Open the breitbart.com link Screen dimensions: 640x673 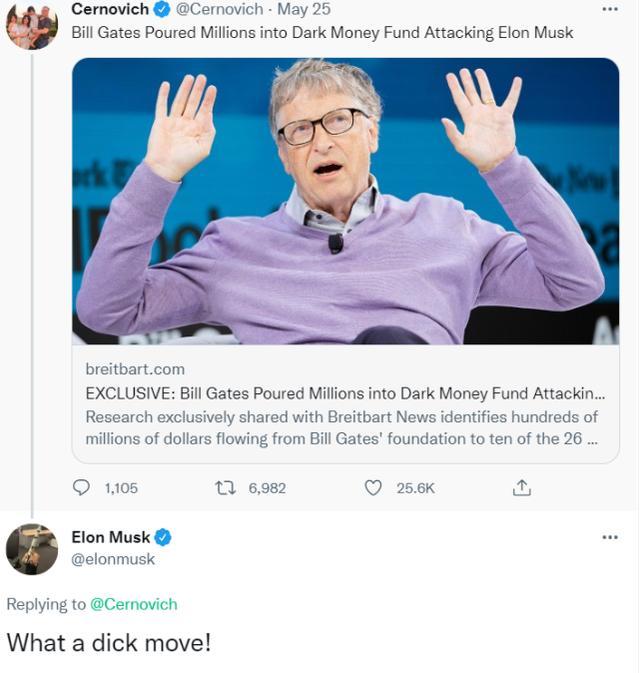[x=135, y=369]
